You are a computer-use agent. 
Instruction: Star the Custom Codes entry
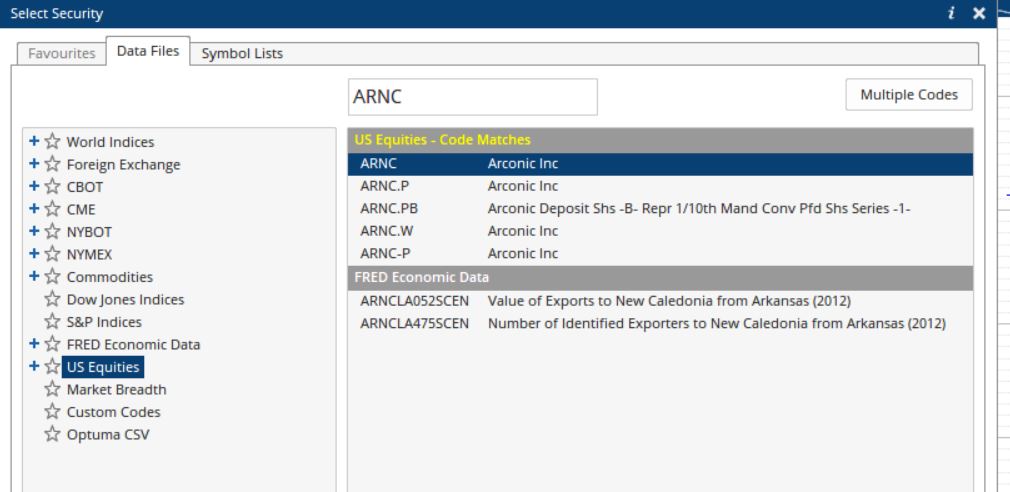pos(52,412)
